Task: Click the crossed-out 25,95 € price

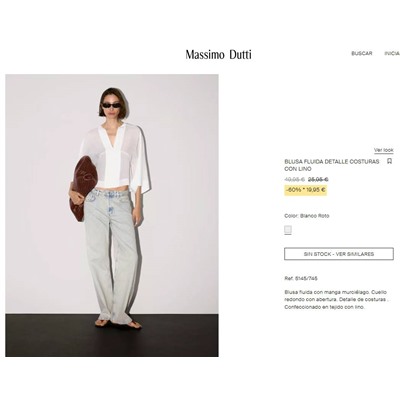Action: pos(318,180)
